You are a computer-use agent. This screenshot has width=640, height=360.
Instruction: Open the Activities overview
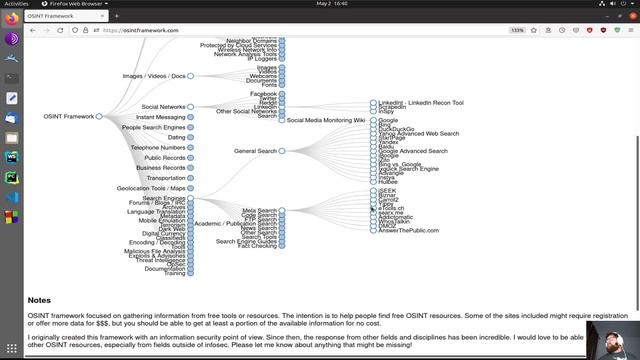(16, 4)
